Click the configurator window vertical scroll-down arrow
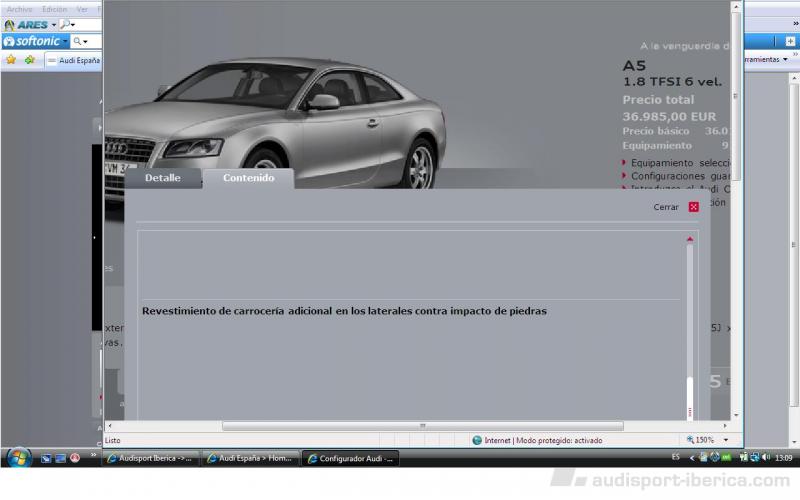Screen dimensions: 800x500 point(736,415)
